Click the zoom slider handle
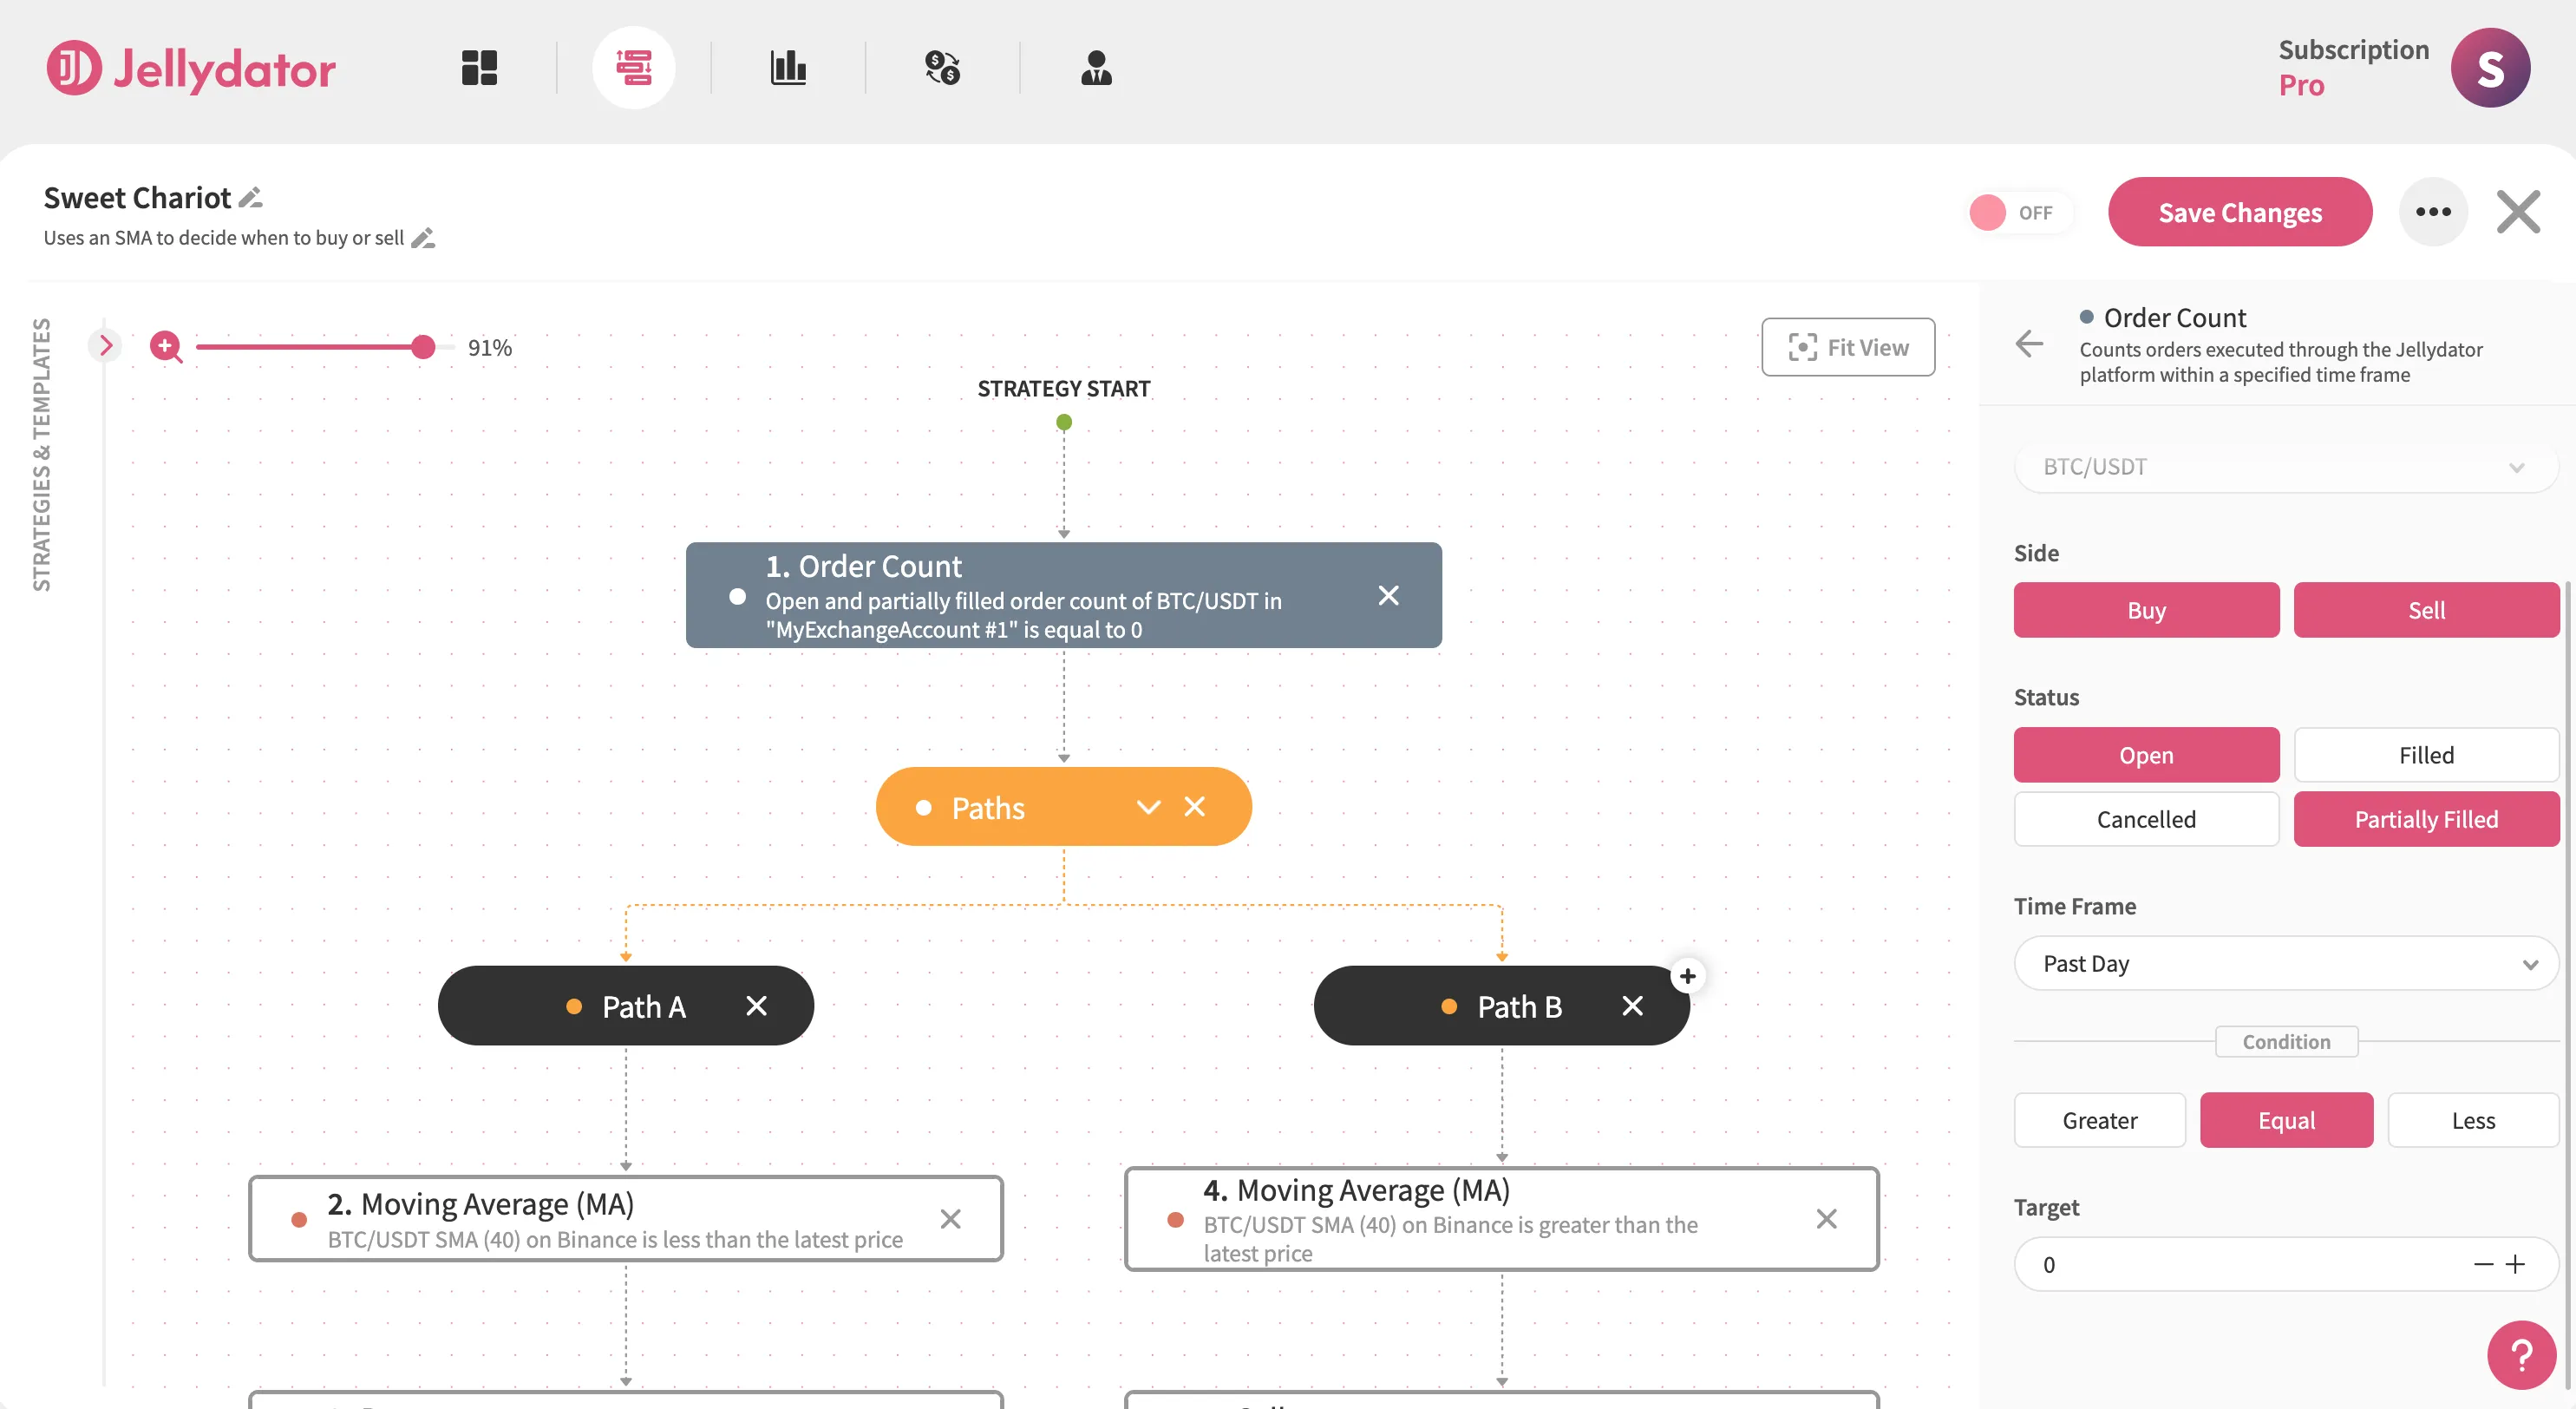This screenshot has width=2576, height=1409. (423, 347)
